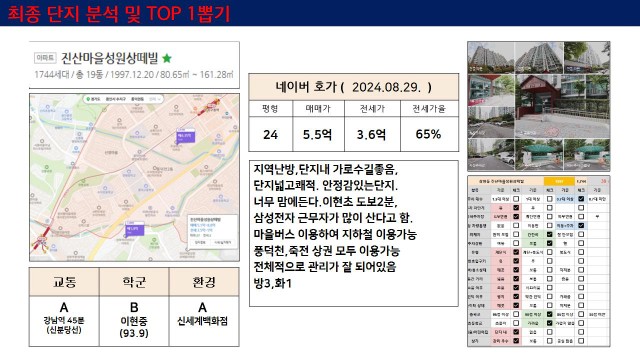Click the orange highlighted cell in the checklist header
The height and width of the screenshot is (360, 640).
[x=559, y=181]
